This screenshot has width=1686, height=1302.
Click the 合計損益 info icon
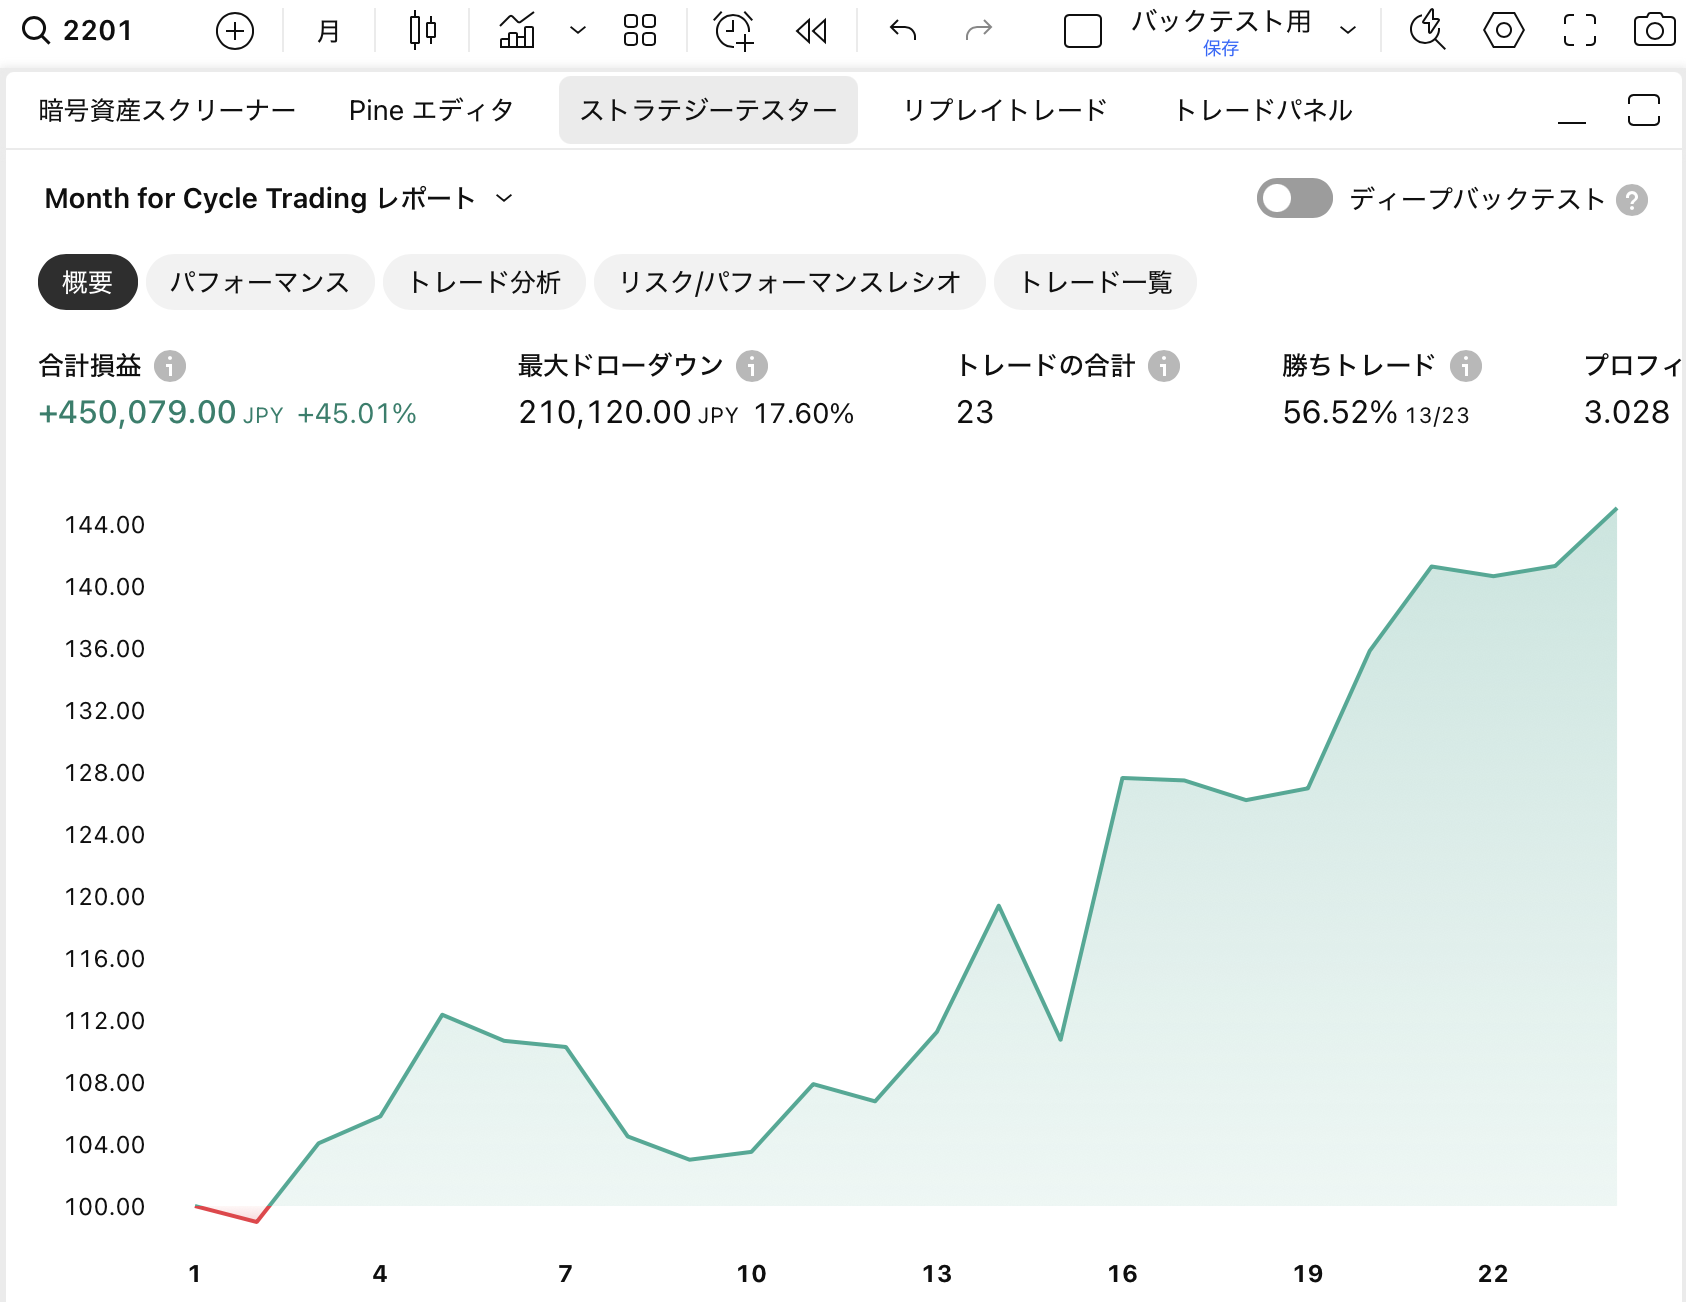[170, 366]
